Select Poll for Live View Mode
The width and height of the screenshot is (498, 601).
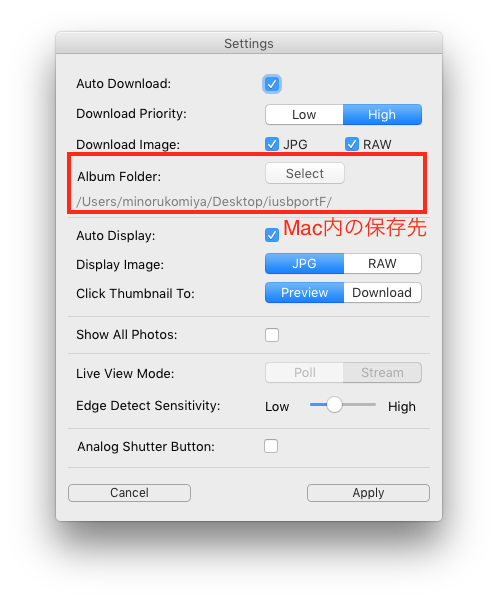[304, 373]
